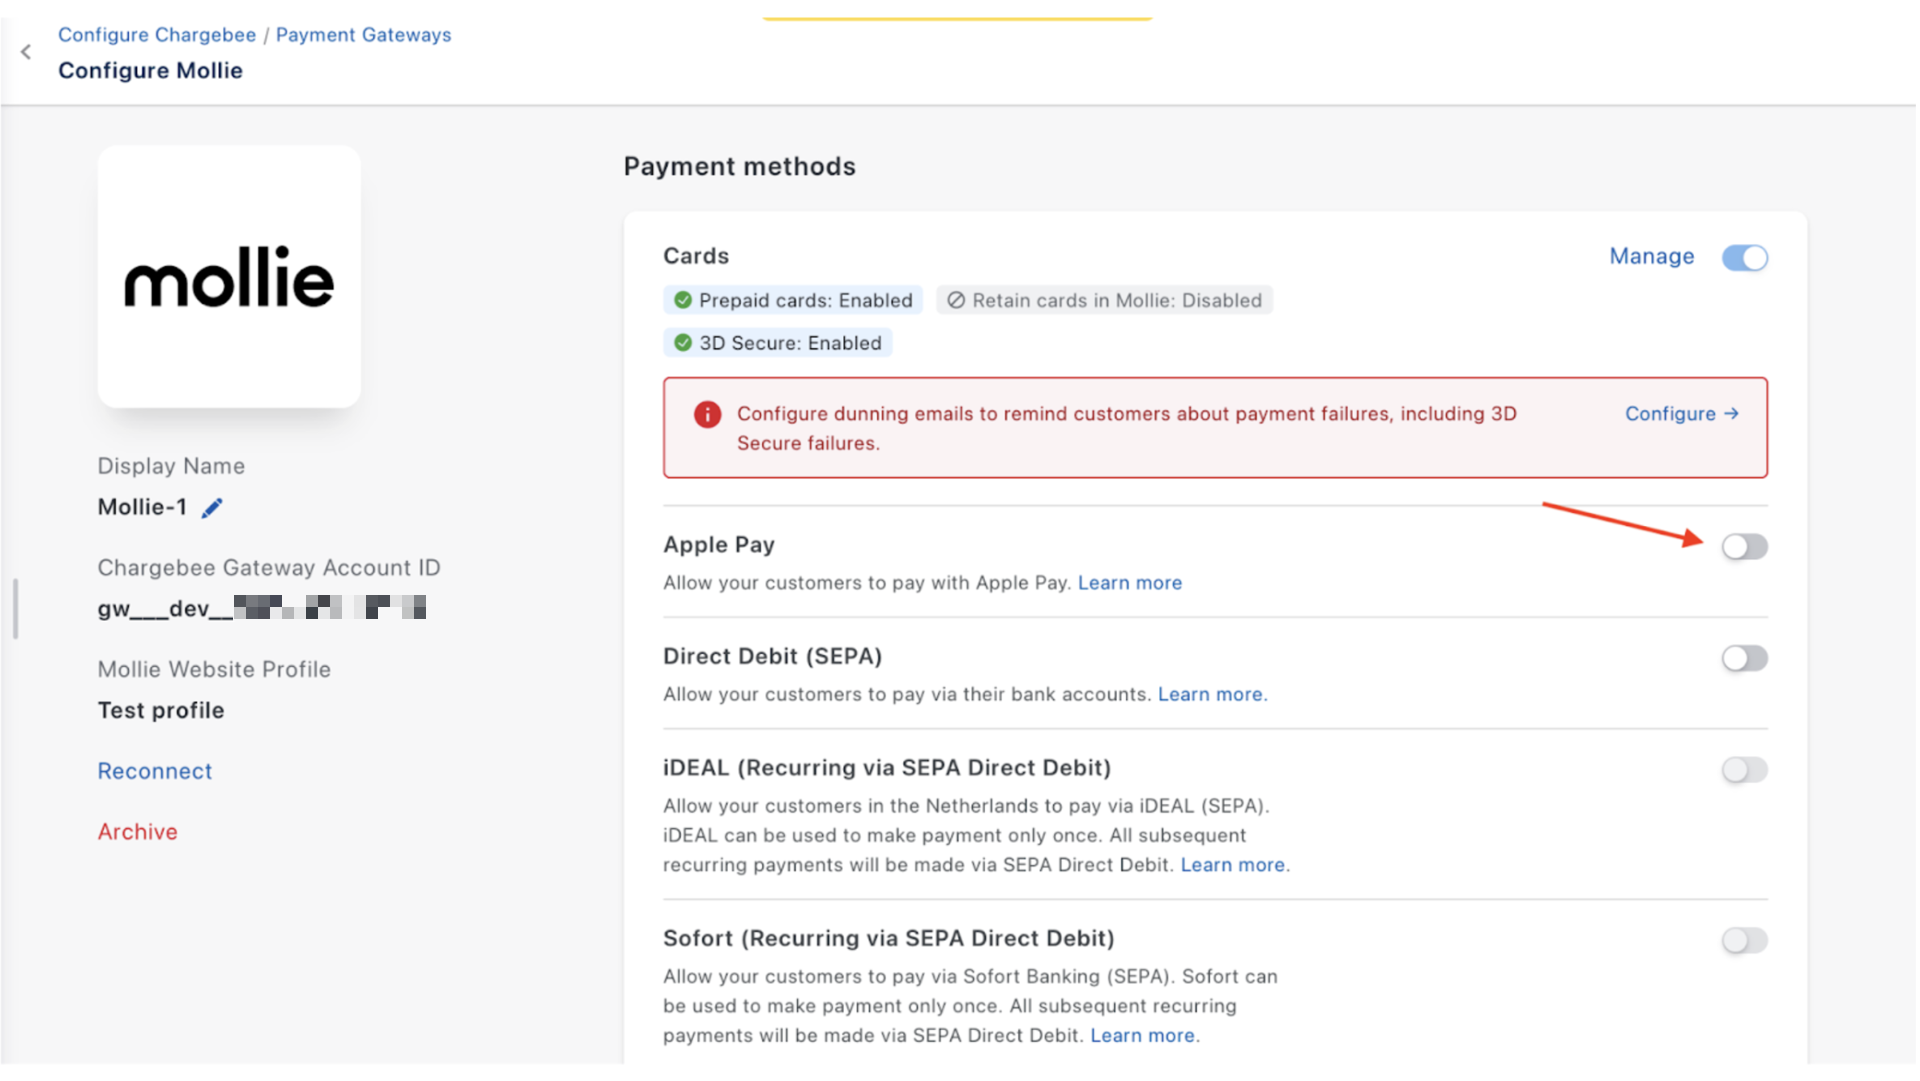Click the back arrow chevron icon

26,52
